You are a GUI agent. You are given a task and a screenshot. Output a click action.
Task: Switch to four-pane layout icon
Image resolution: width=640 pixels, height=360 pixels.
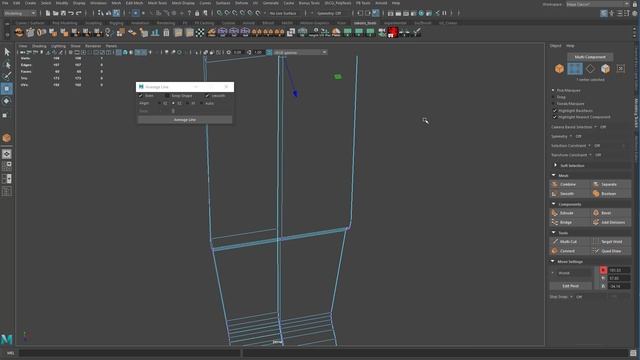tap(7, 166)
